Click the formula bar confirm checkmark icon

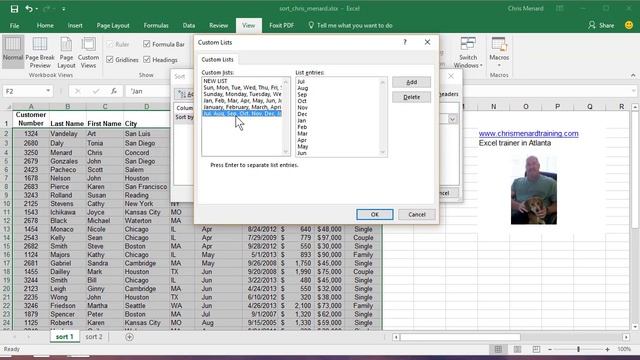click(x=96, y=91)
